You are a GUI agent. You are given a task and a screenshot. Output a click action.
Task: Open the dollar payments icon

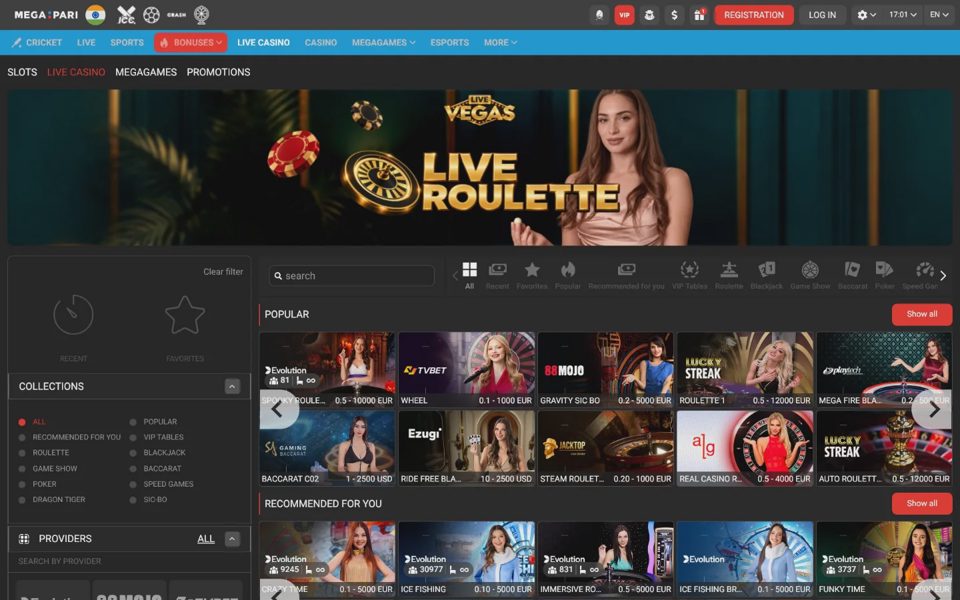[x=674, y=15]
